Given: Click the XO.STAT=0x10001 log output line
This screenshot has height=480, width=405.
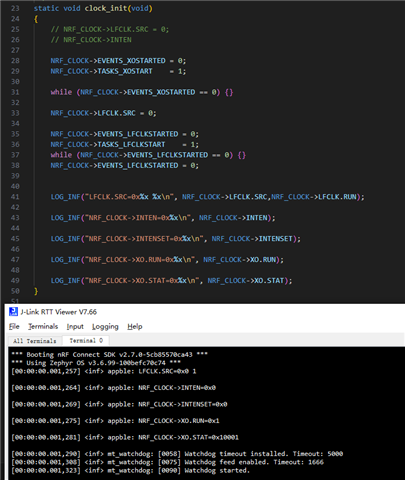Looking at the screenshot, I should (x=125, y=437).
